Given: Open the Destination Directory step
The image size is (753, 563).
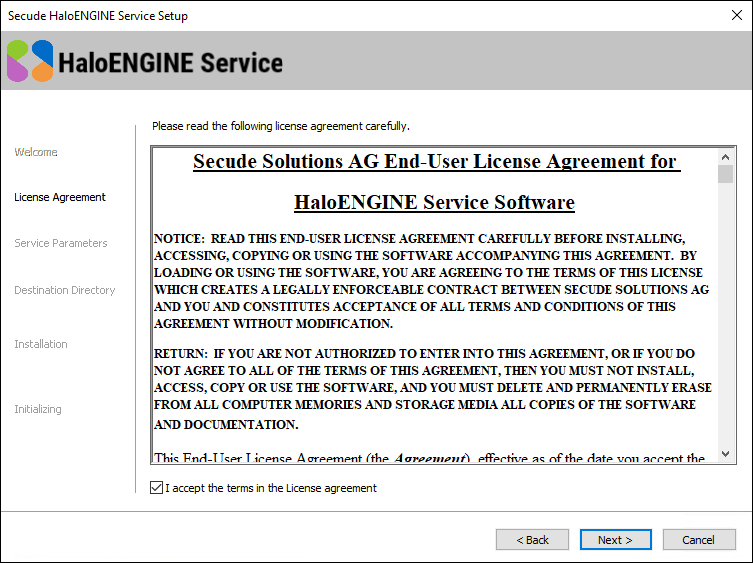Looking at the screenshot, I should [x=65, y=290].
